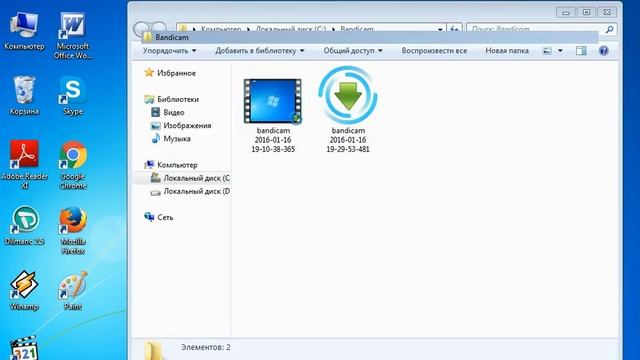Select the 321 Media Player Classic shortcut
Image resolution: width=640 pixels, height=360 pixels.
point(24,348)
